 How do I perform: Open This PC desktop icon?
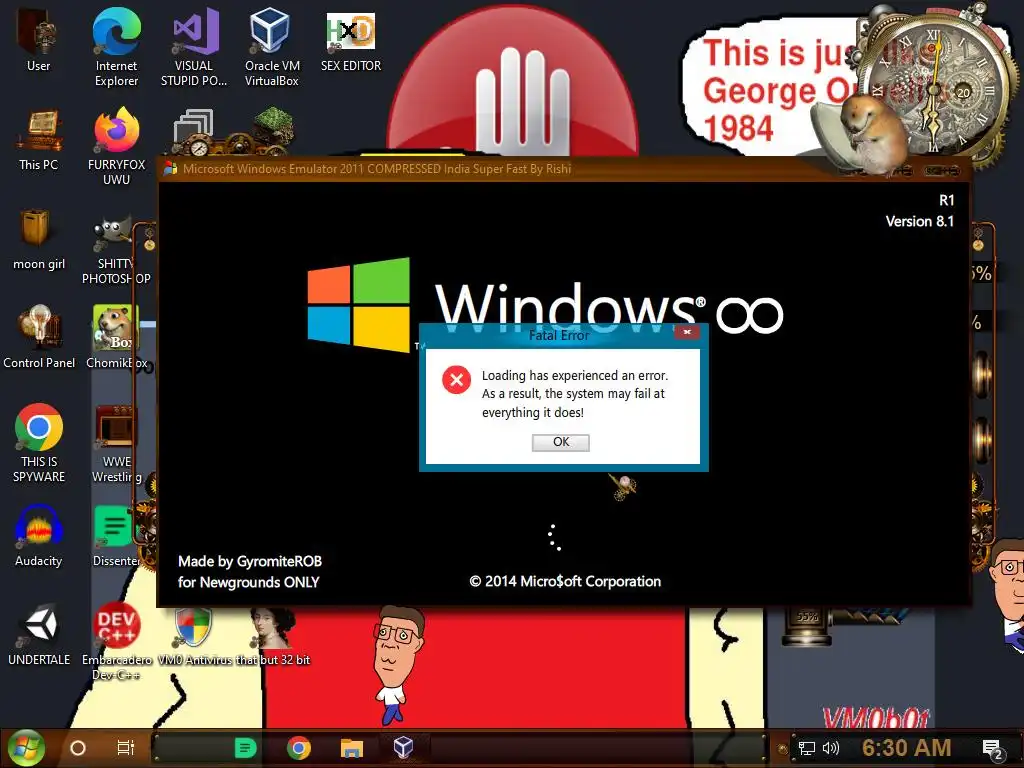39,140
